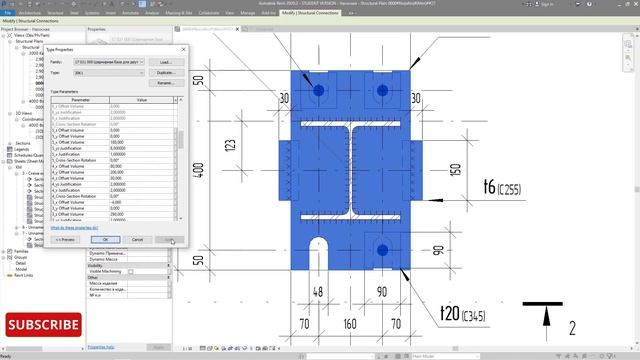
Task: Click the Sun Path icon in view control bar
Action: pos(217,349)
